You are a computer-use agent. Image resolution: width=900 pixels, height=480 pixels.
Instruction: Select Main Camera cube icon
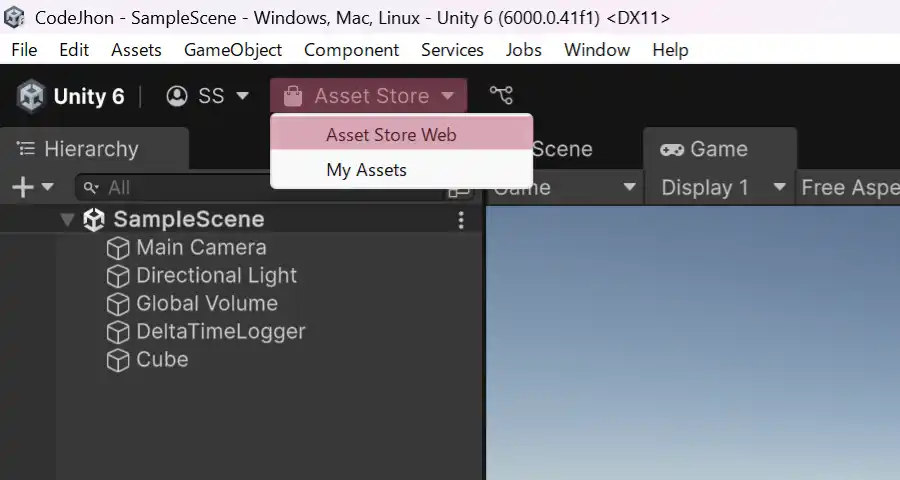[x=118, y=248]
